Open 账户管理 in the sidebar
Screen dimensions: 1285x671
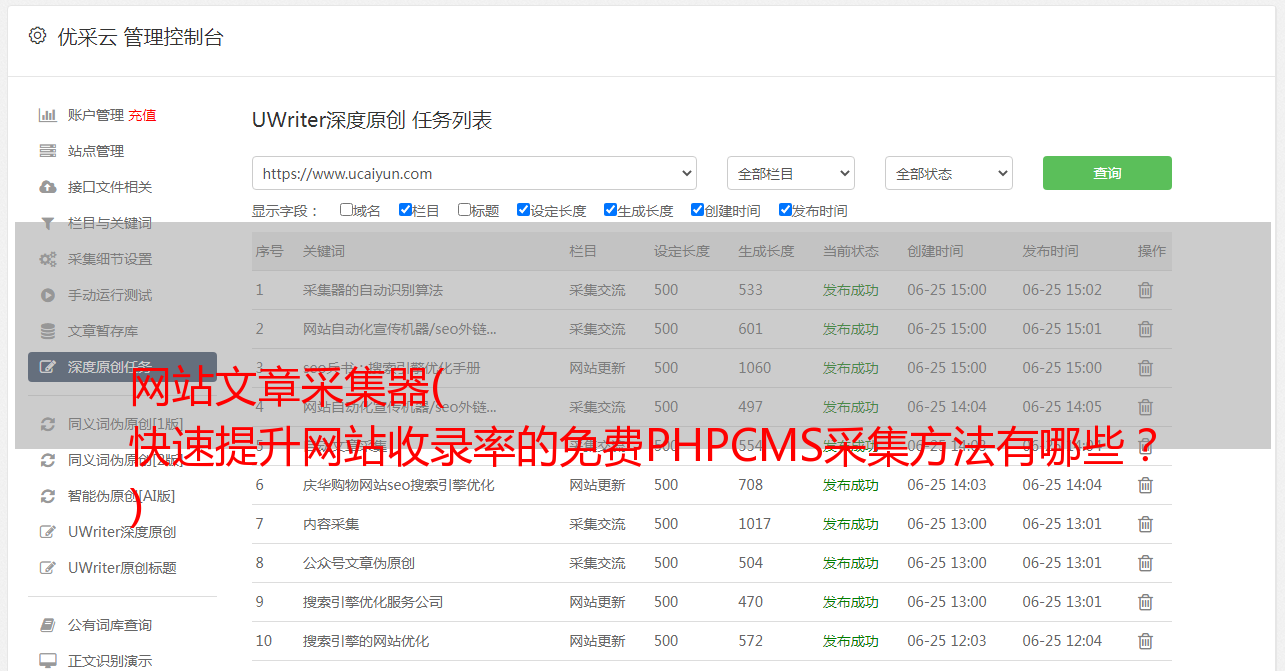tap(96, 115)
